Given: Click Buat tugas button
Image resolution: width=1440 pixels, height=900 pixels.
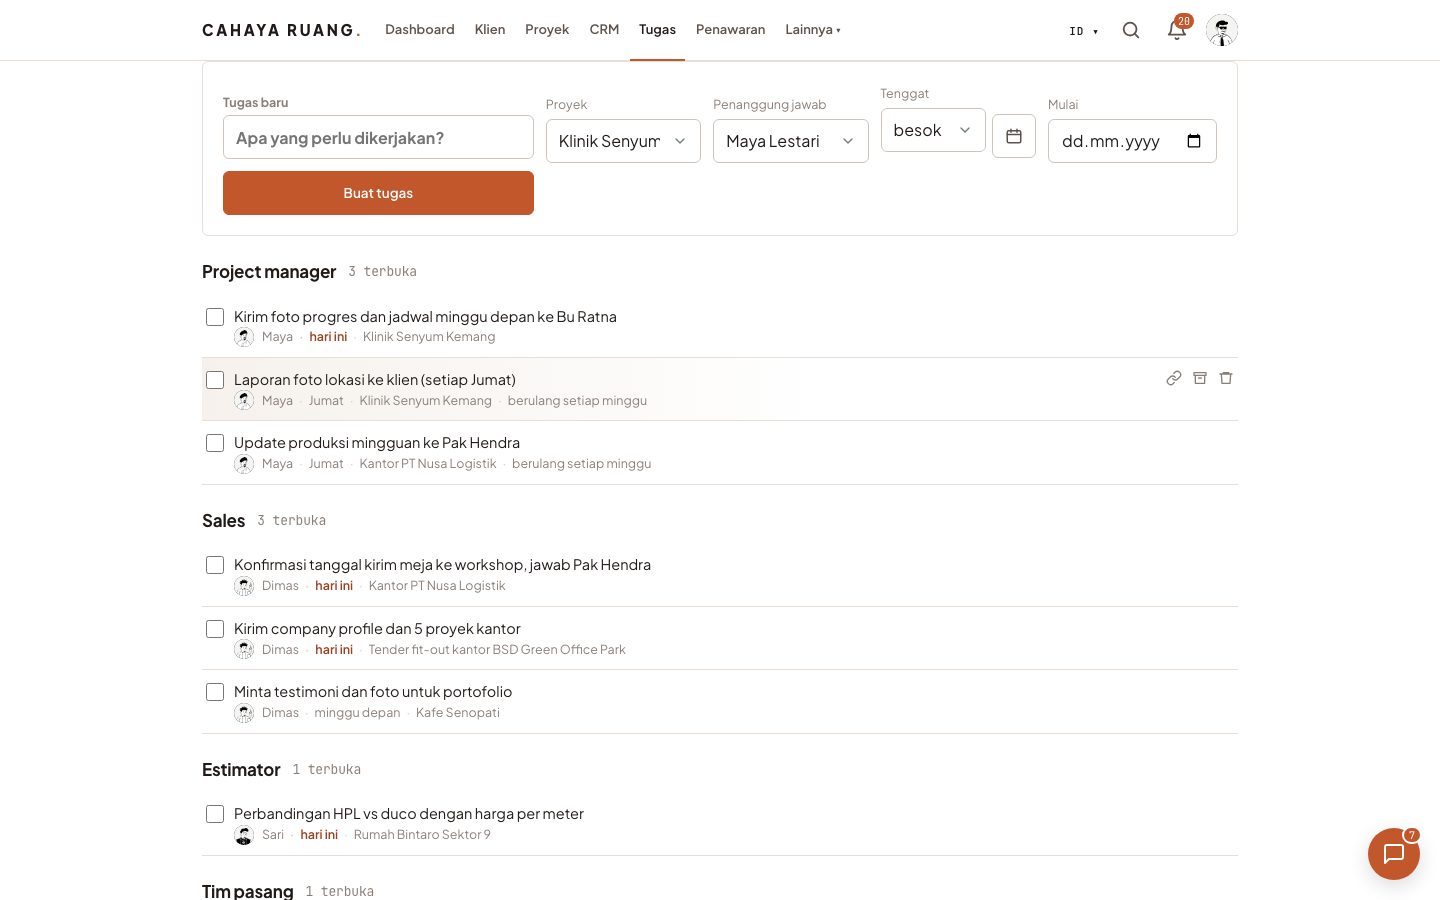Looking at the screenshot, I should tap(378, 193).
